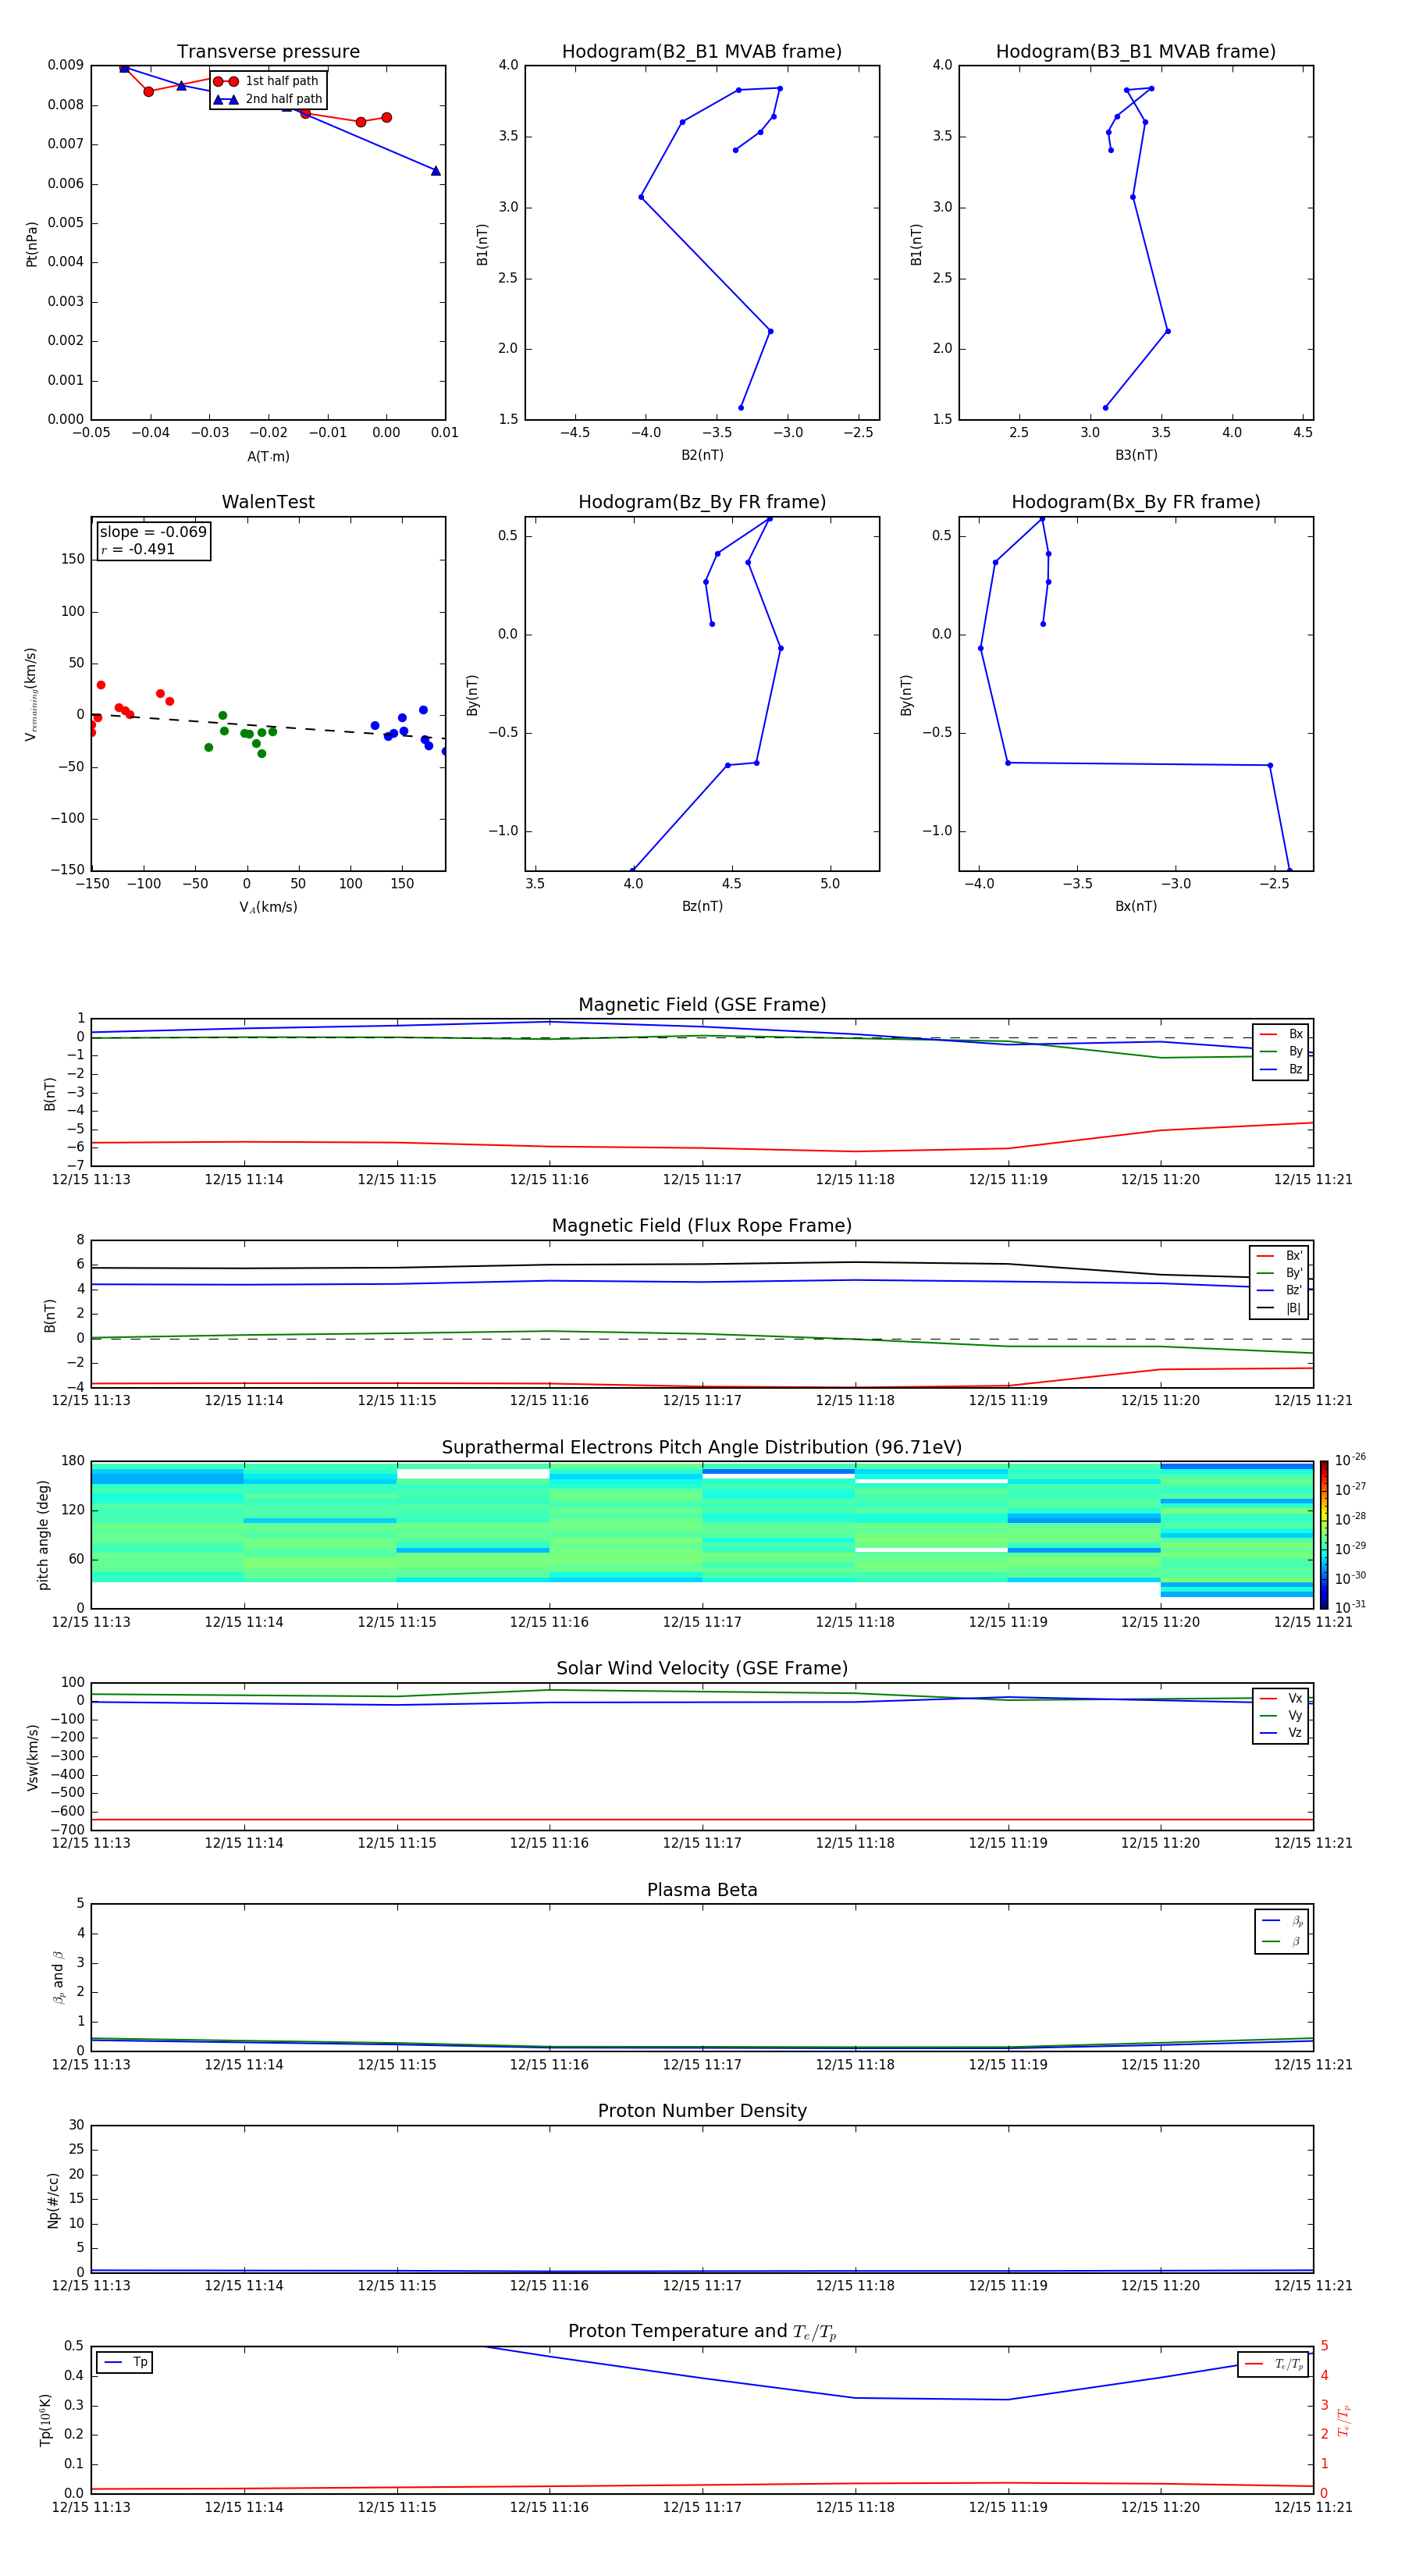The height and width of the screenshot is (2576, 1405).
Task: Click the Bx' legend entry in Flux Rope plot
Action: [x=1279, y=1256]
